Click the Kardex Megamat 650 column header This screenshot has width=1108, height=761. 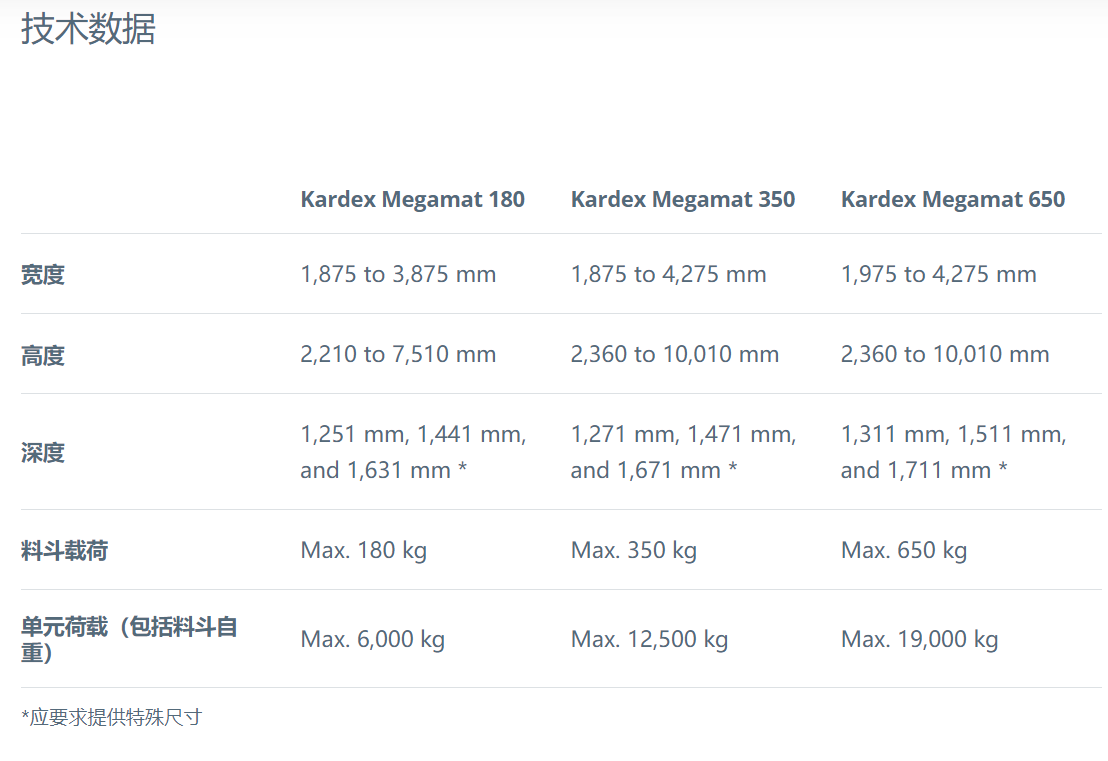click(x=952, y=199)
